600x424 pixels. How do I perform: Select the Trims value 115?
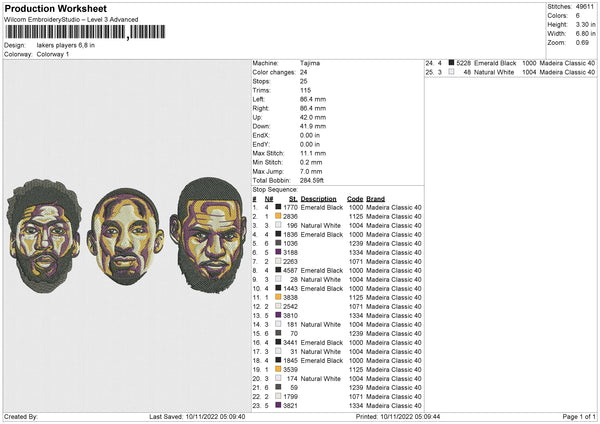click(x=306, y=90)
